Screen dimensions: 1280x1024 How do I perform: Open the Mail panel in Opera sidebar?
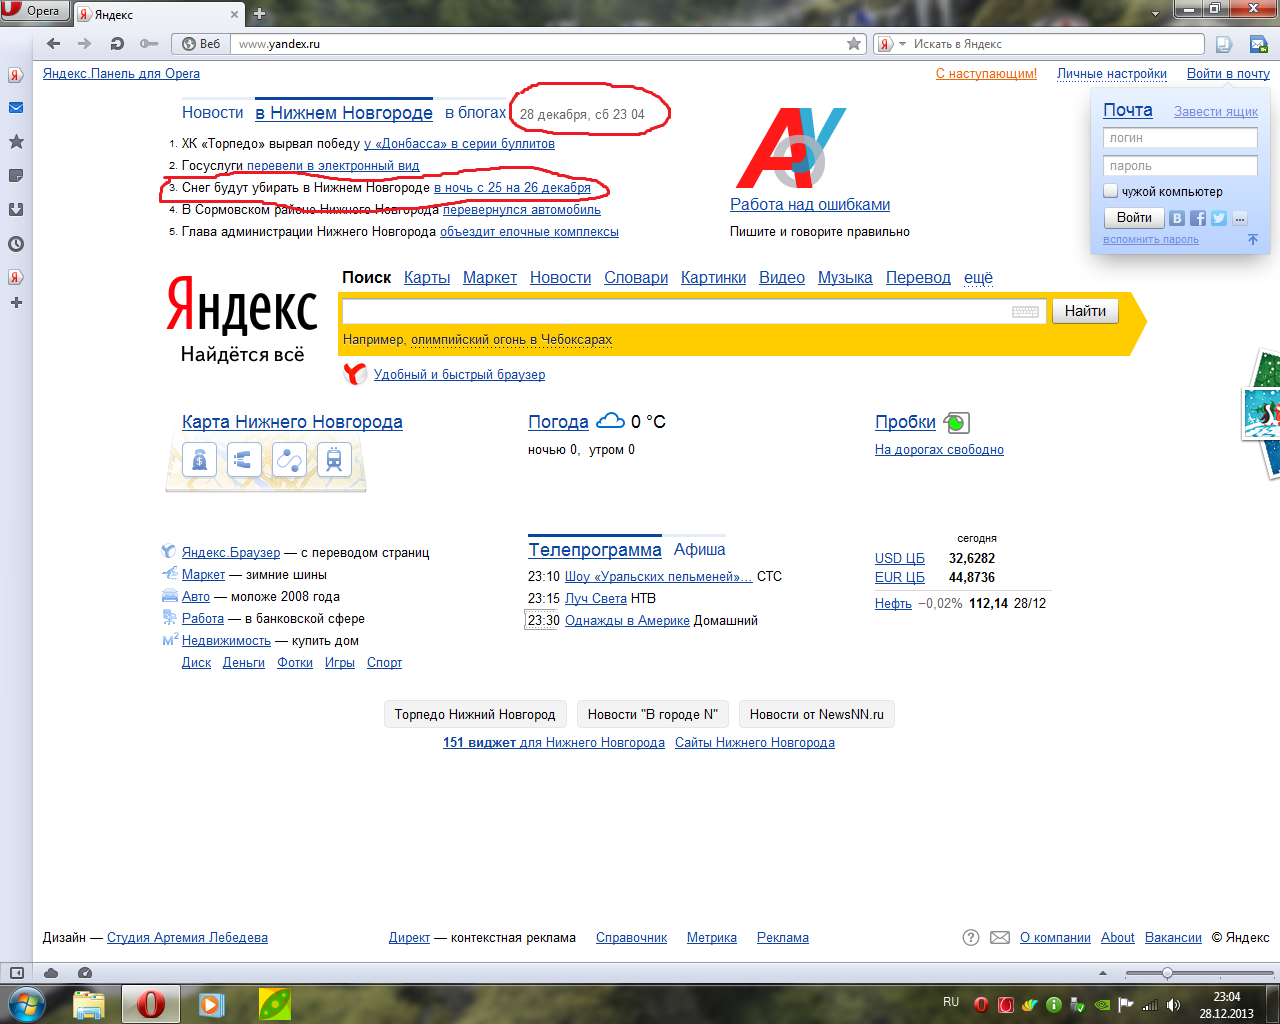point(16,108)
